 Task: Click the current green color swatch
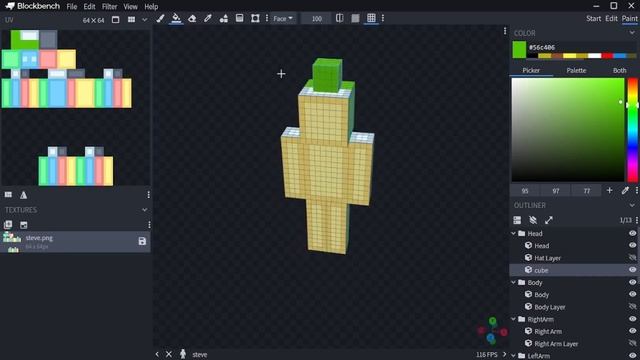519,50
